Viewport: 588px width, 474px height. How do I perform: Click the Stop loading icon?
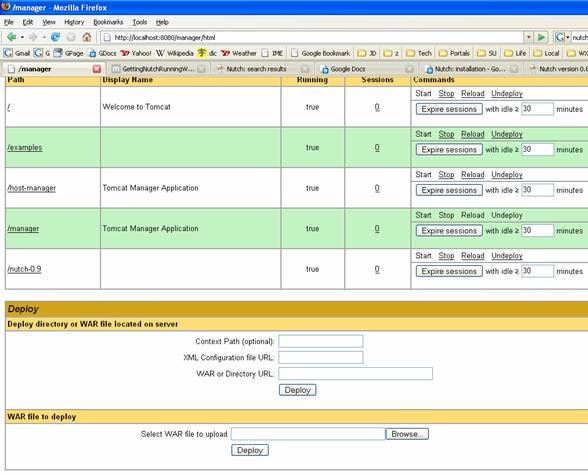coord(71,37)
